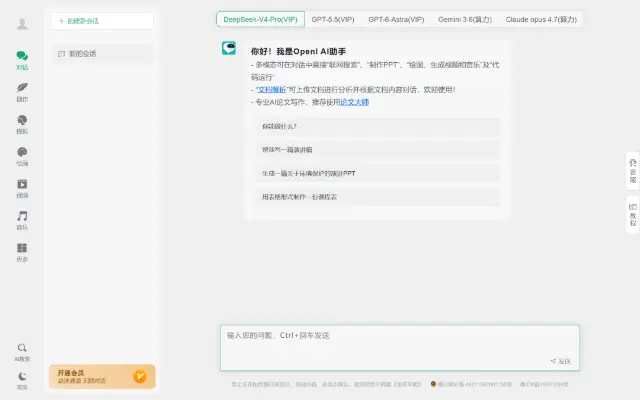Switch to the Claude opus 4.7 model tab

tap(541, 19)
